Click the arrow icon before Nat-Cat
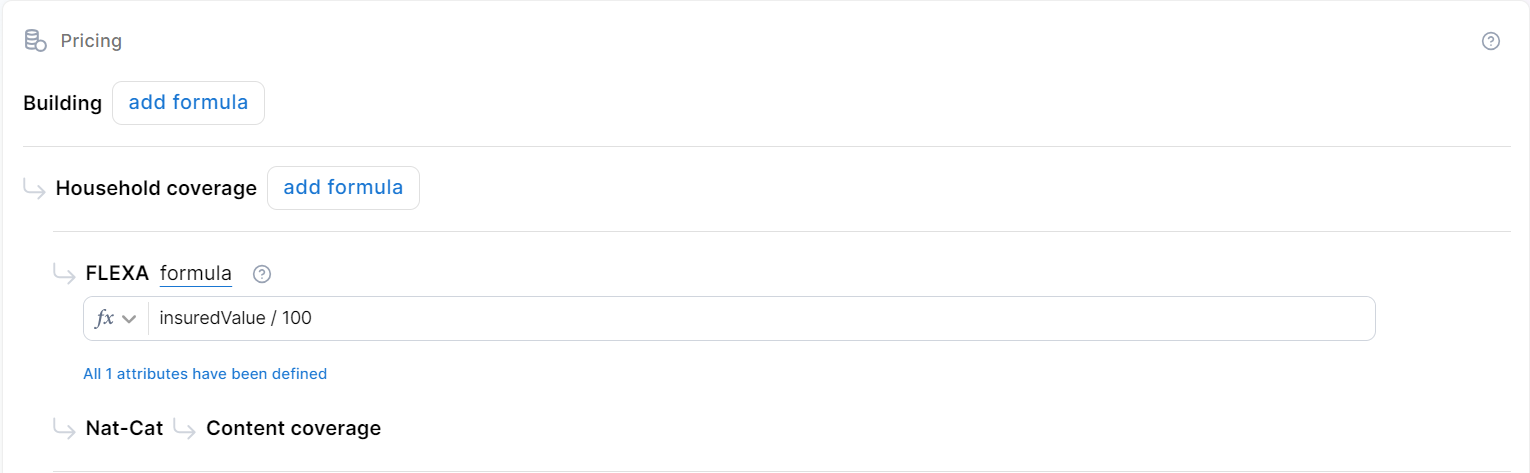1530x473 pixels. [65, 428]
